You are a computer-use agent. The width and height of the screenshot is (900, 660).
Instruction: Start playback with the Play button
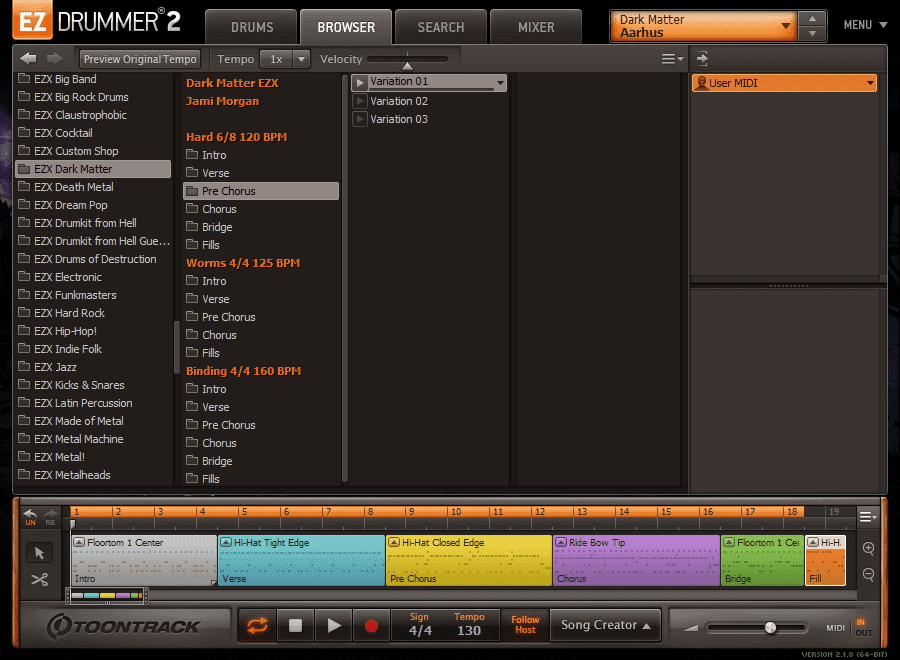[x=333, y=625]
